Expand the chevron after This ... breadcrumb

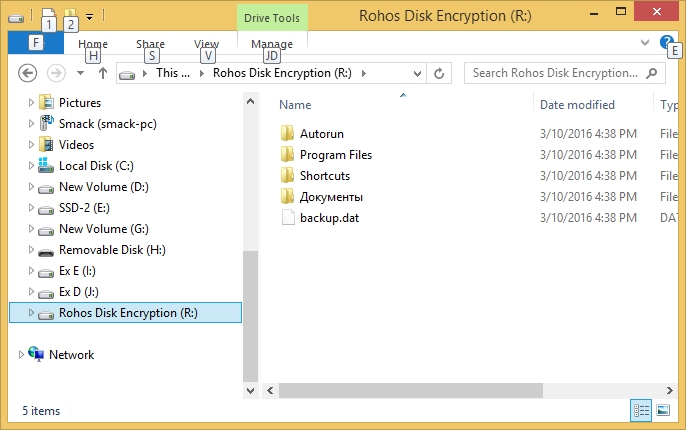click(202, 73)
